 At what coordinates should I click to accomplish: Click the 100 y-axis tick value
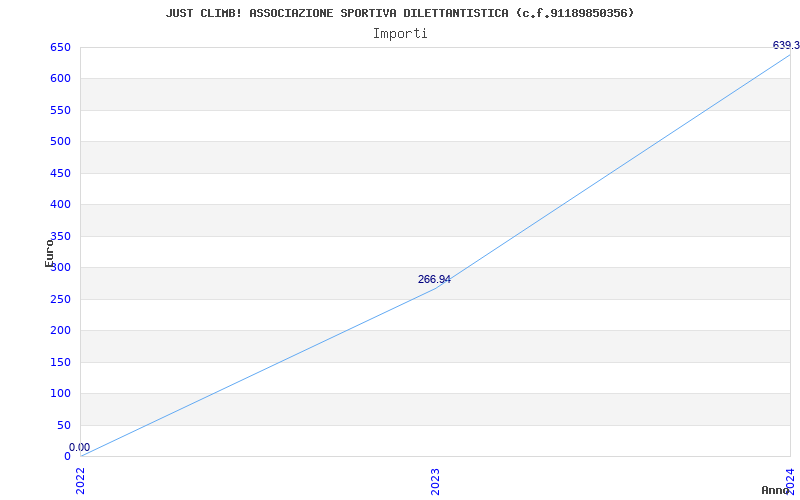tap(60, 393)
